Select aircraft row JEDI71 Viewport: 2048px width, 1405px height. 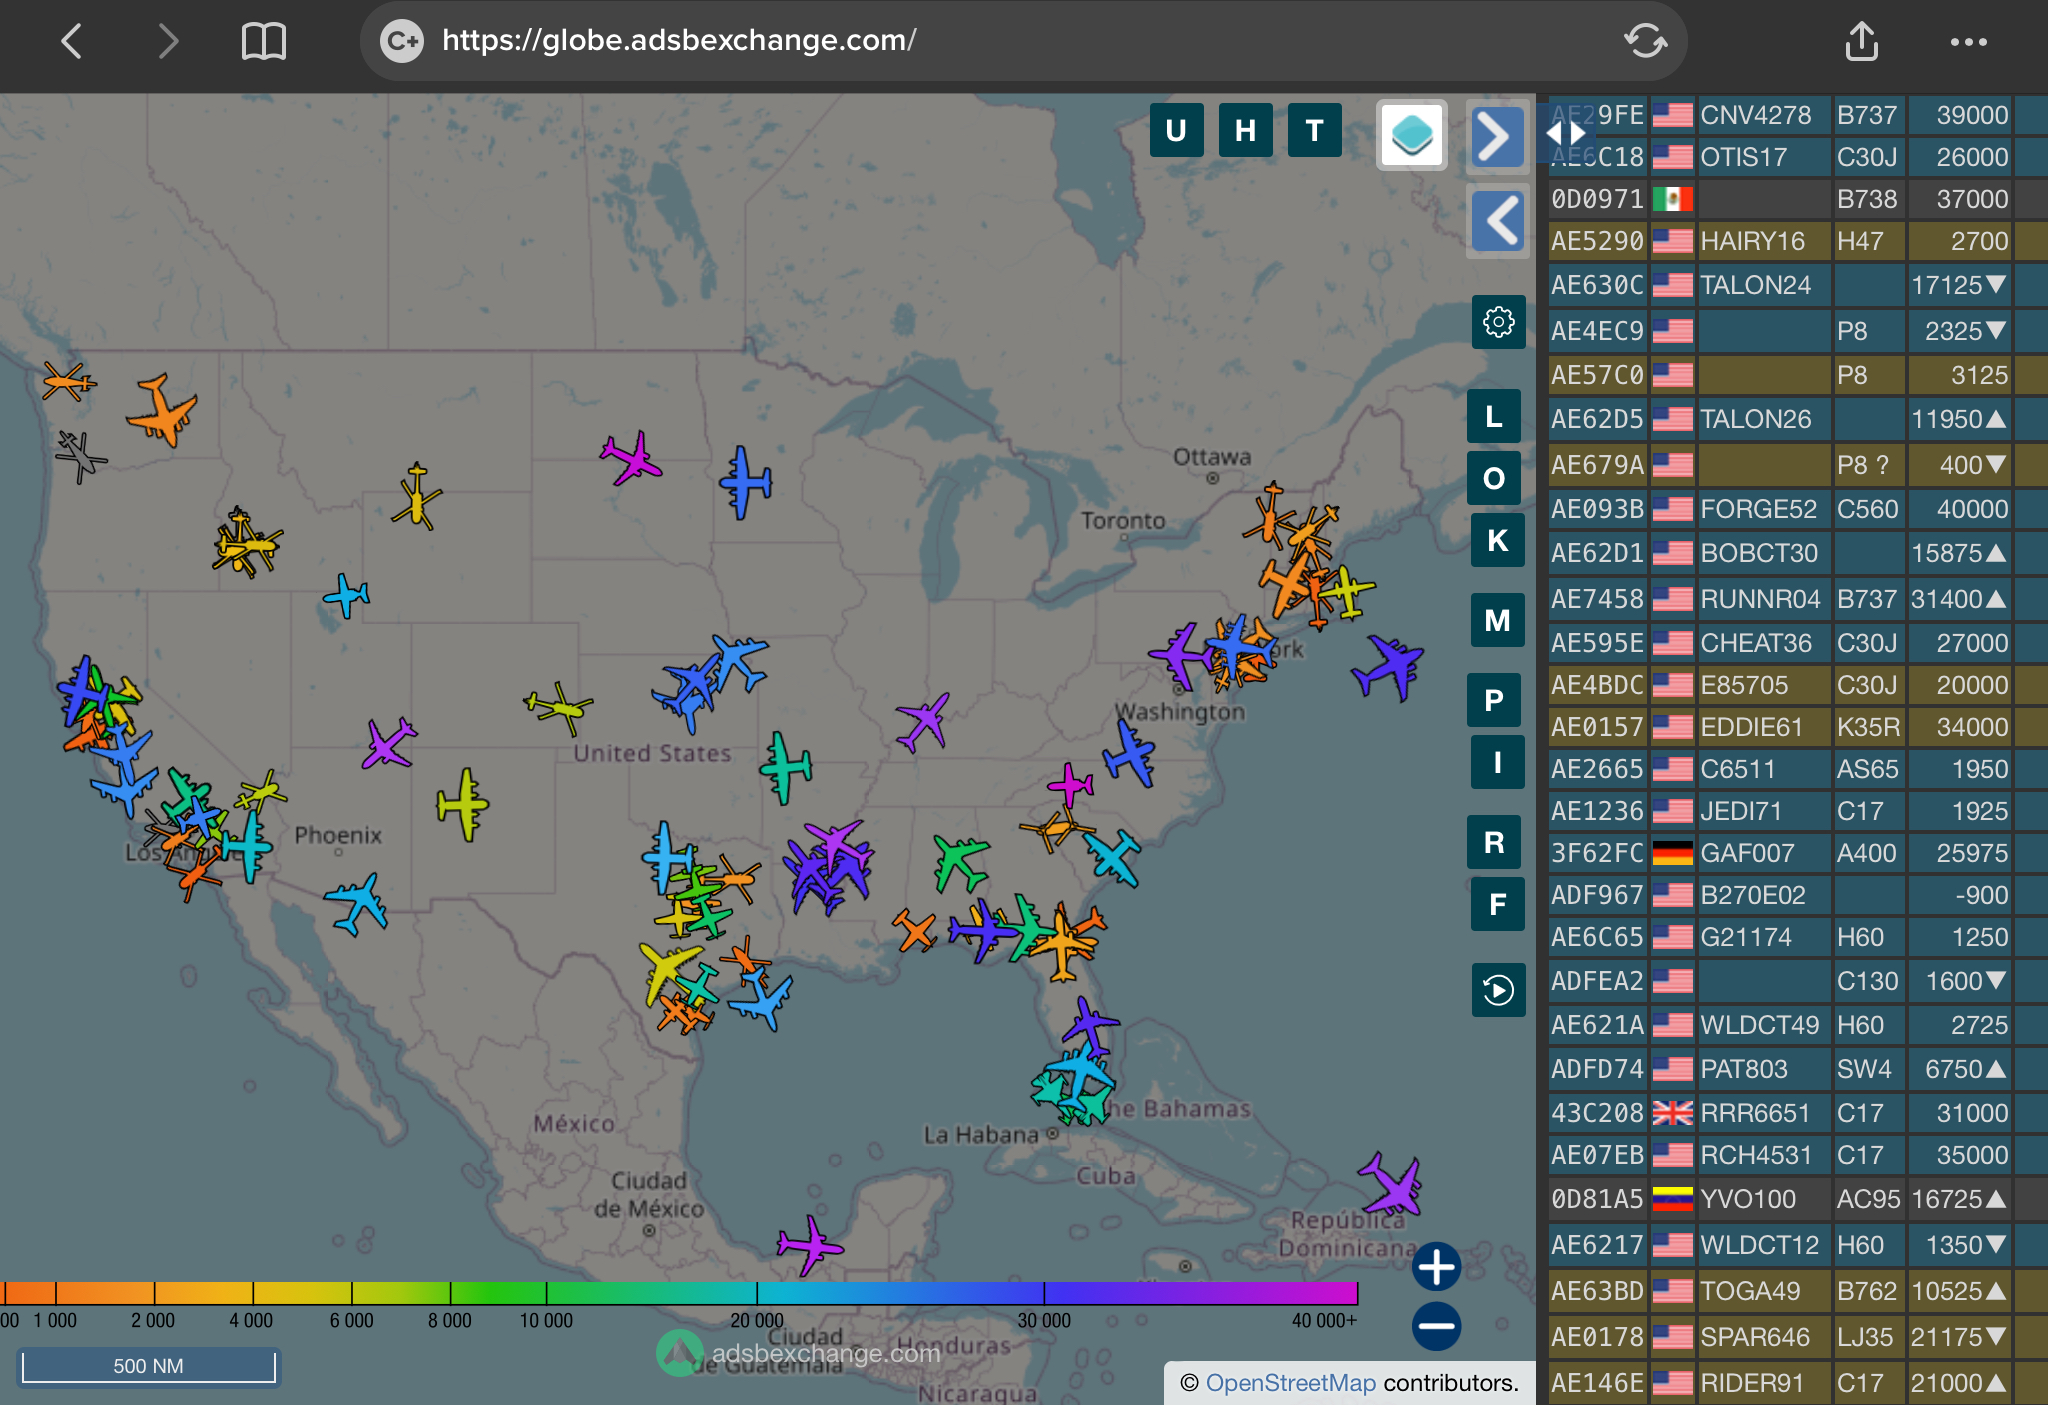pyautogui.click(x=1797, y=811)
